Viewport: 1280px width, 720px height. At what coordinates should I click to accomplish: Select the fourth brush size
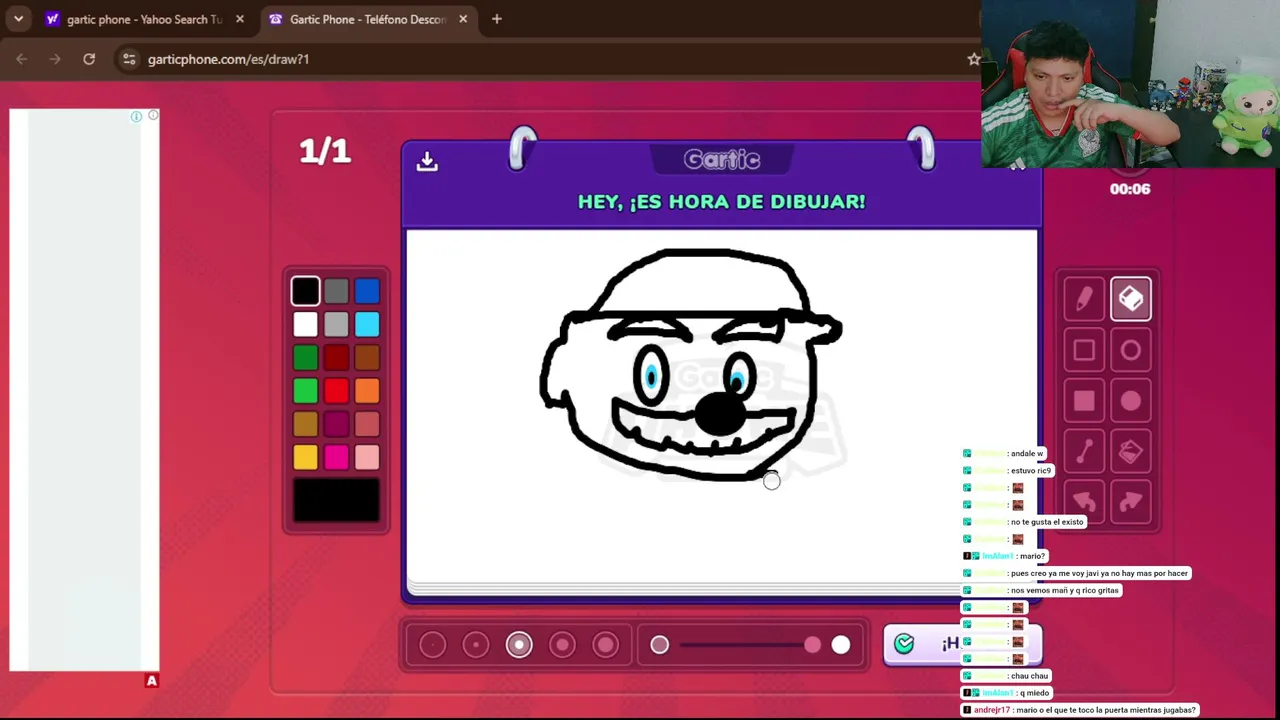point(562,645)
